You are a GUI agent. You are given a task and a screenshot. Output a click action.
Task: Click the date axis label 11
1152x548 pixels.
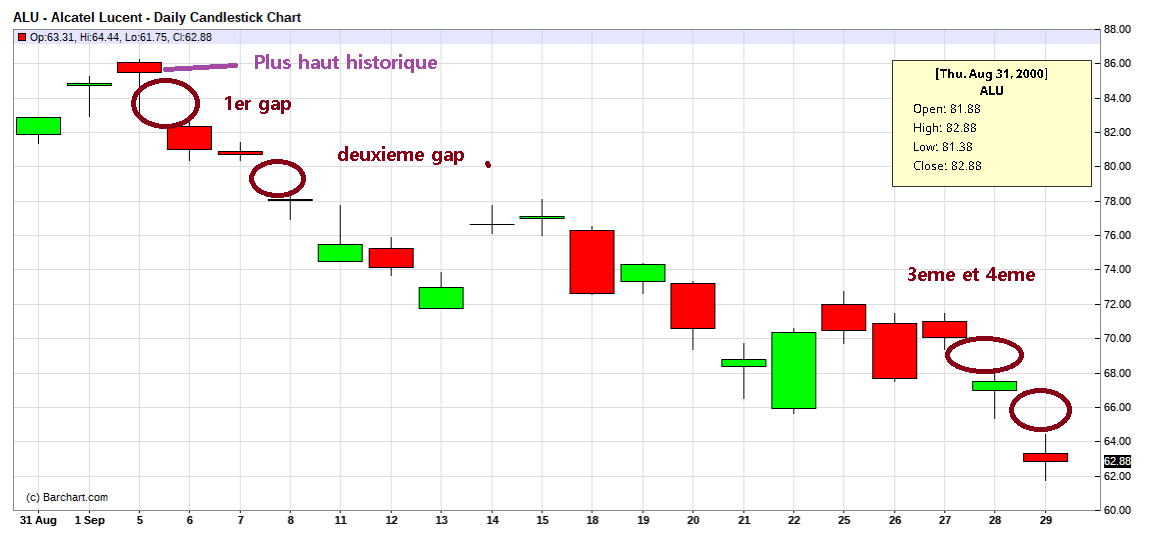340,521
